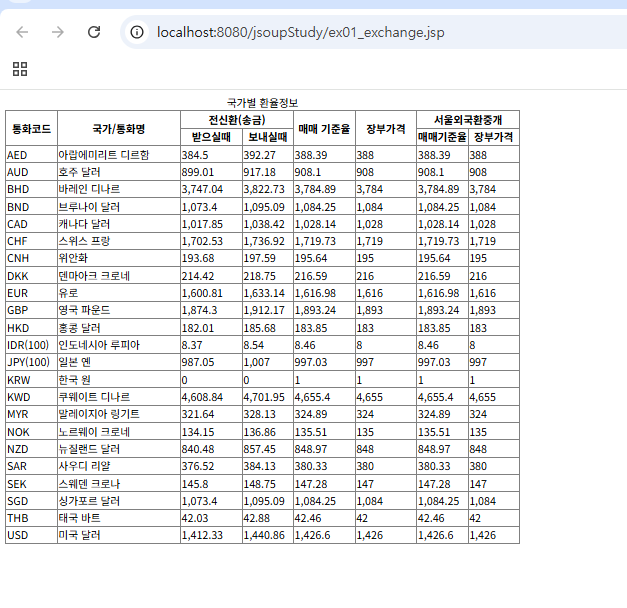The image size is (627, 608).
Task: Click the 서울외국환중개 header
Action: [x=468, y=120]
